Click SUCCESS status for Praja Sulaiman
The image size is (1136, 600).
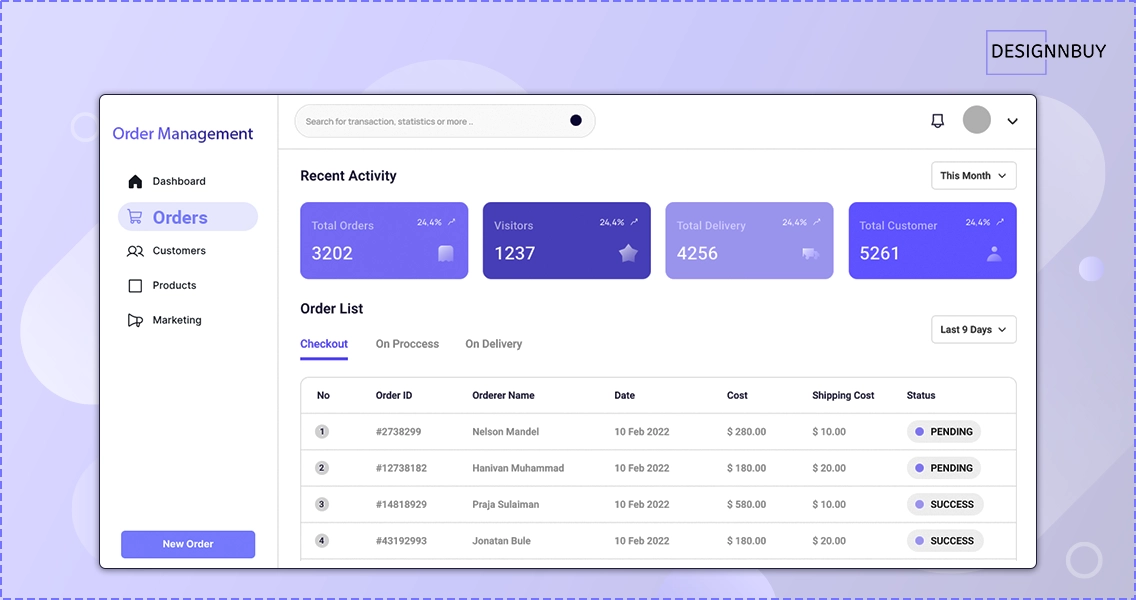point(945,504)
